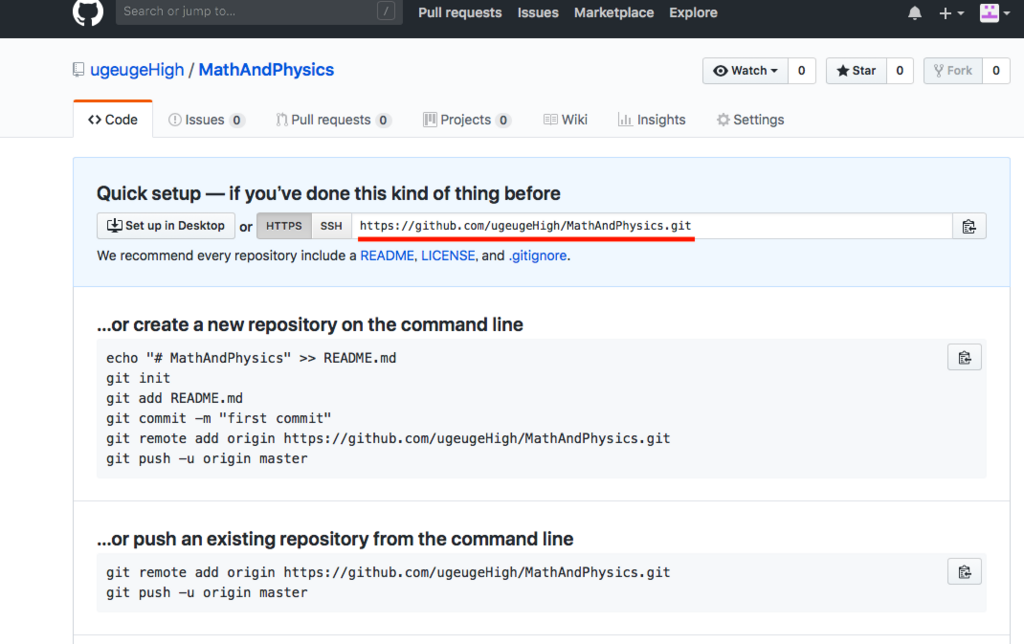Click the stargazers count next to Star

coord(899,71)
